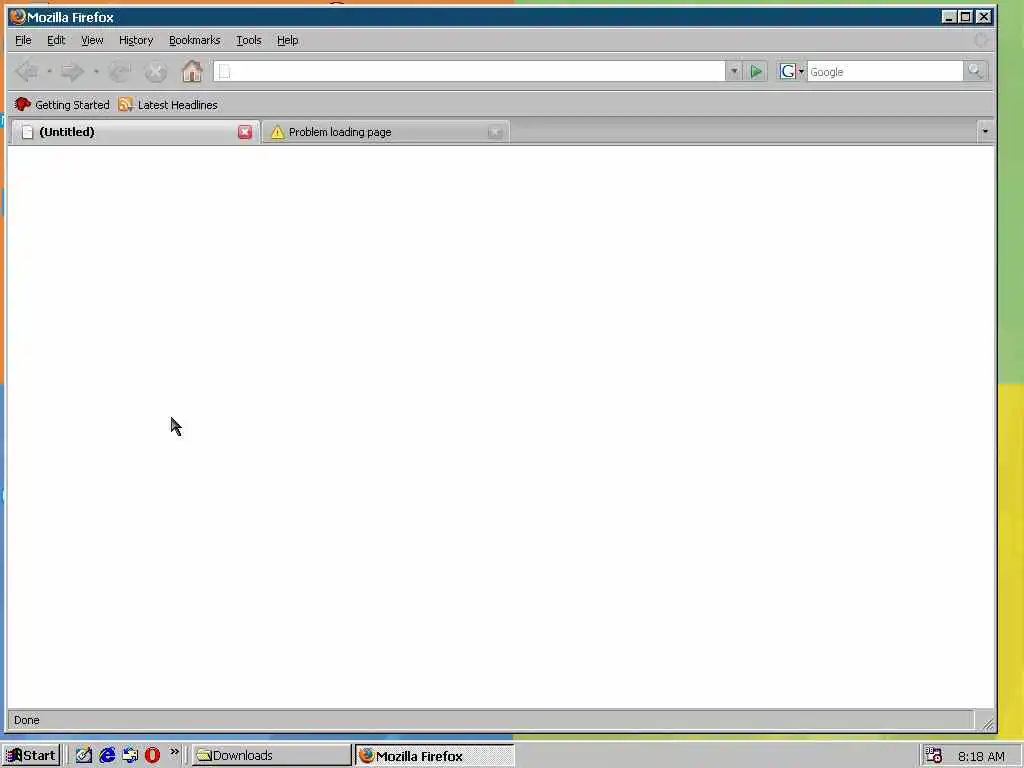The image size is (1024, 768).
Task: Click the Windows Start button
Action: [31, 756]
